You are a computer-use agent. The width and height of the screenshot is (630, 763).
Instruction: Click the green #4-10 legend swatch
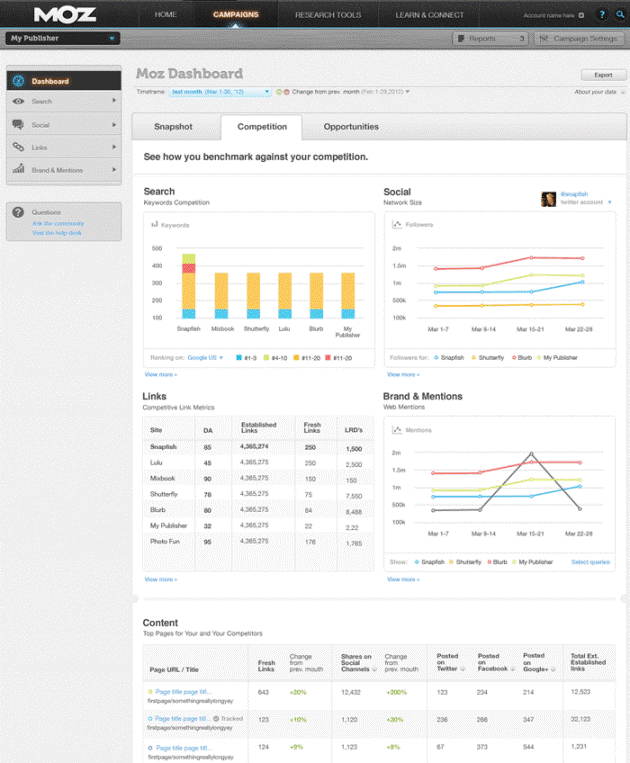266,358
